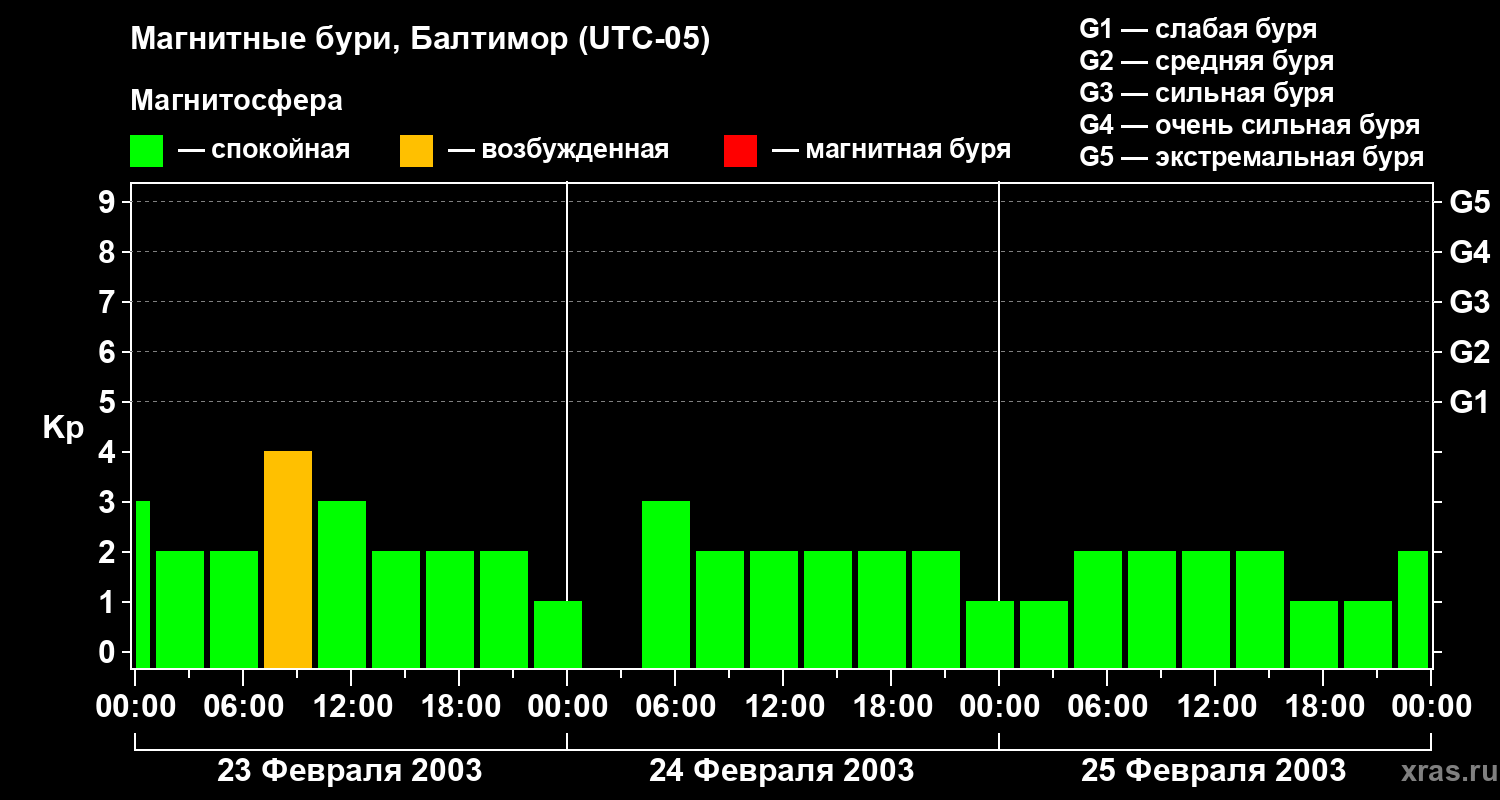The image size is (1500, 800).
Task: Click the right axis label G1
Action: point(1469,402)
